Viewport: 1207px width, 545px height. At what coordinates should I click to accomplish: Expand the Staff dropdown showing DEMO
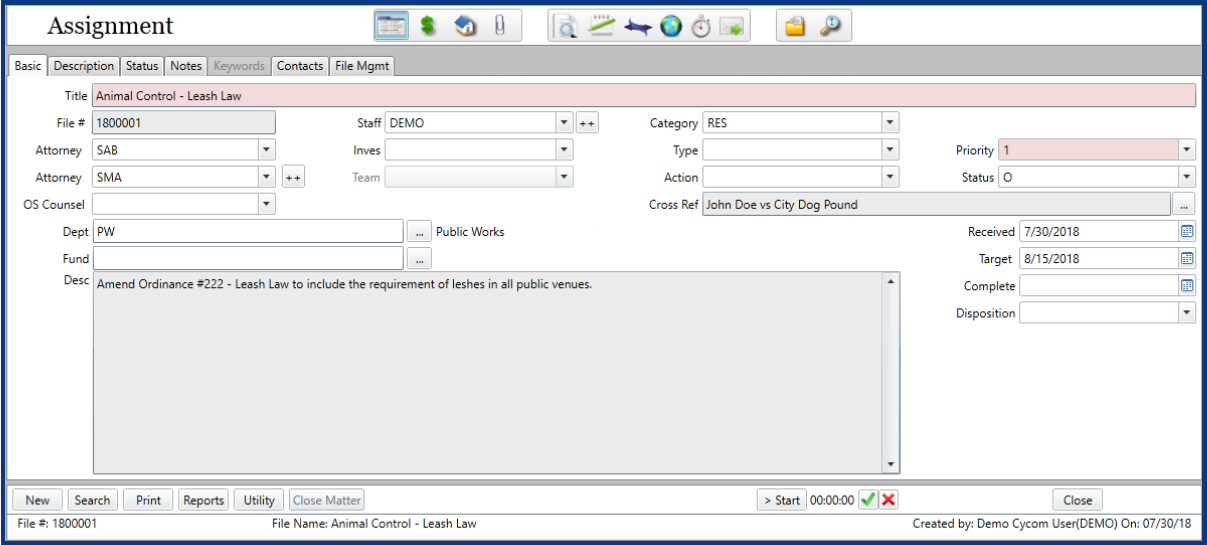(x=564, y=123)
